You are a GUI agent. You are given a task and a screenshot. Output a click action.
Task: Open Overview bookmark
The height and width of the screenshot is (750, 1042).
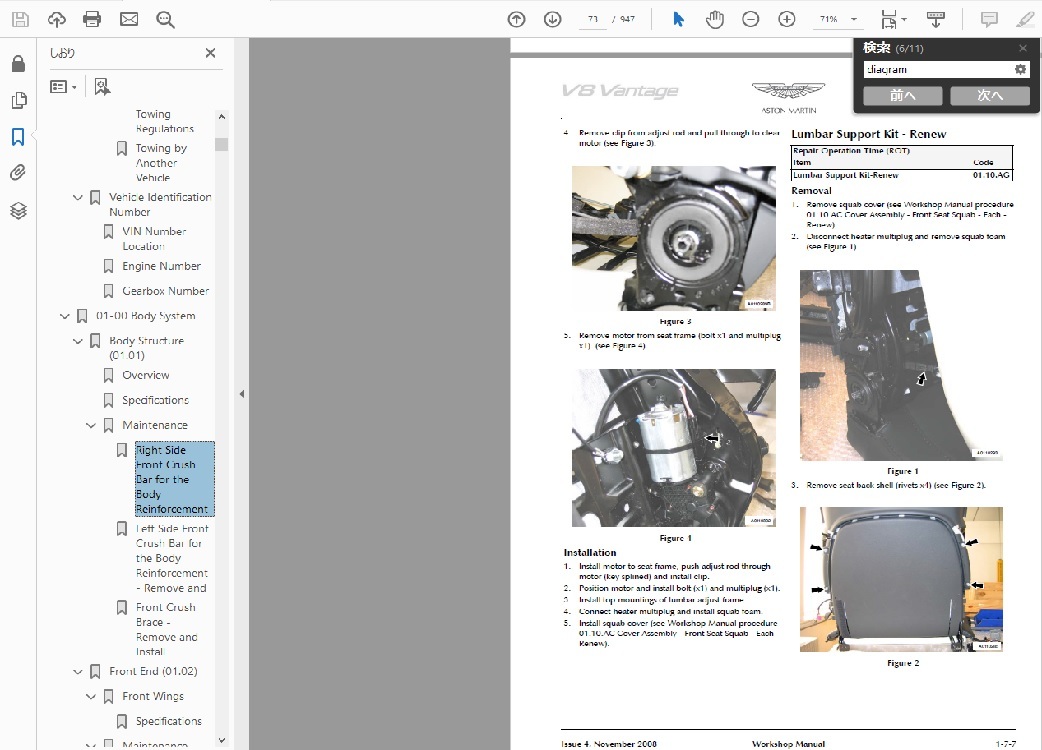[x=146, y=375]
